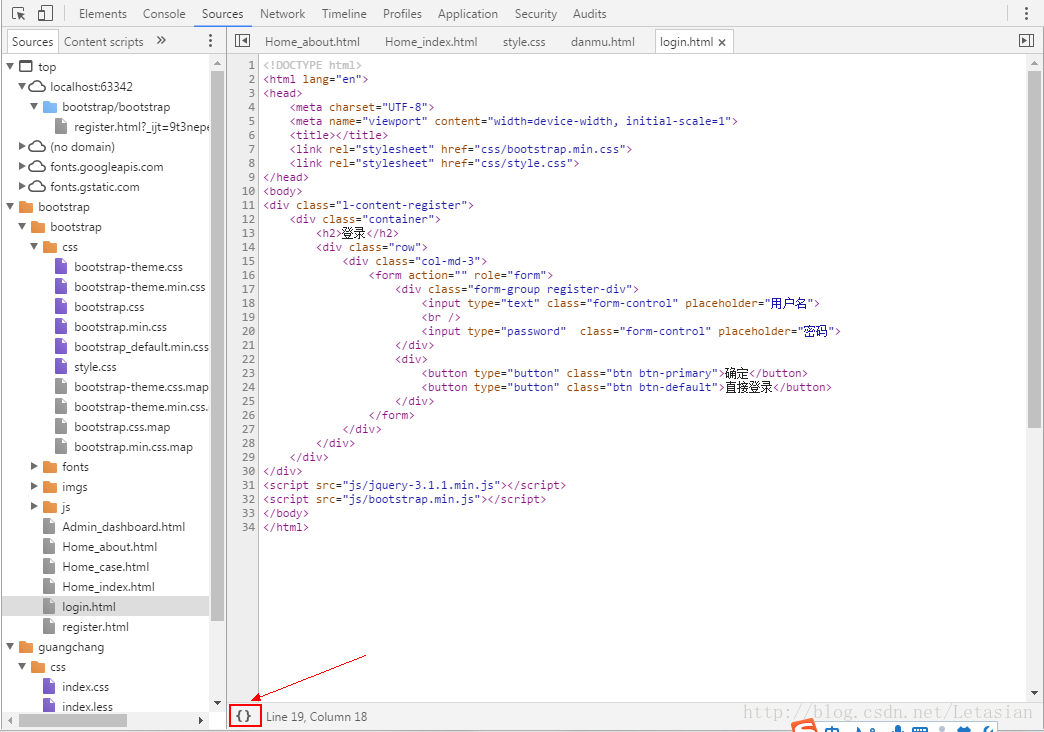Collapse the bootstrap css folder
Screen dimensions: 1044x732
[x=34, y=246]
